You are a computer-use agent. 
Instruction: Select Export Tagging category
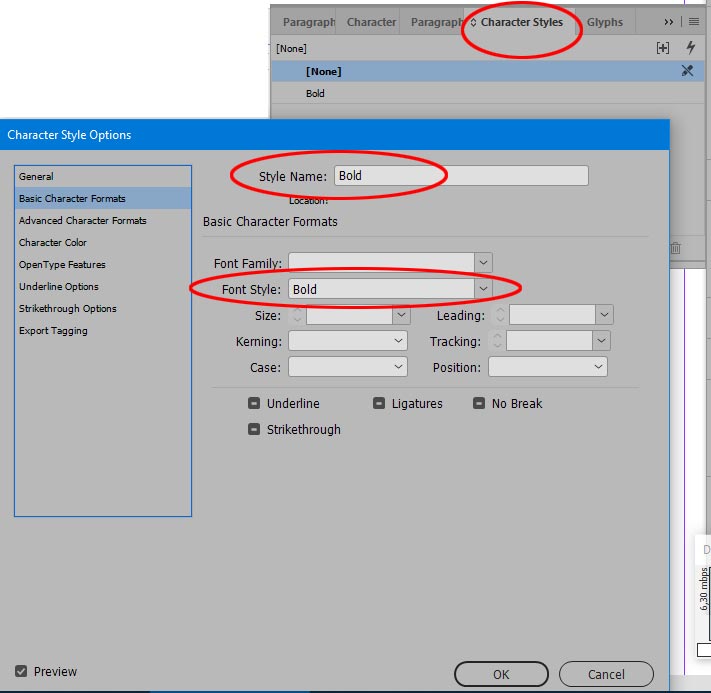coord(103,331)
